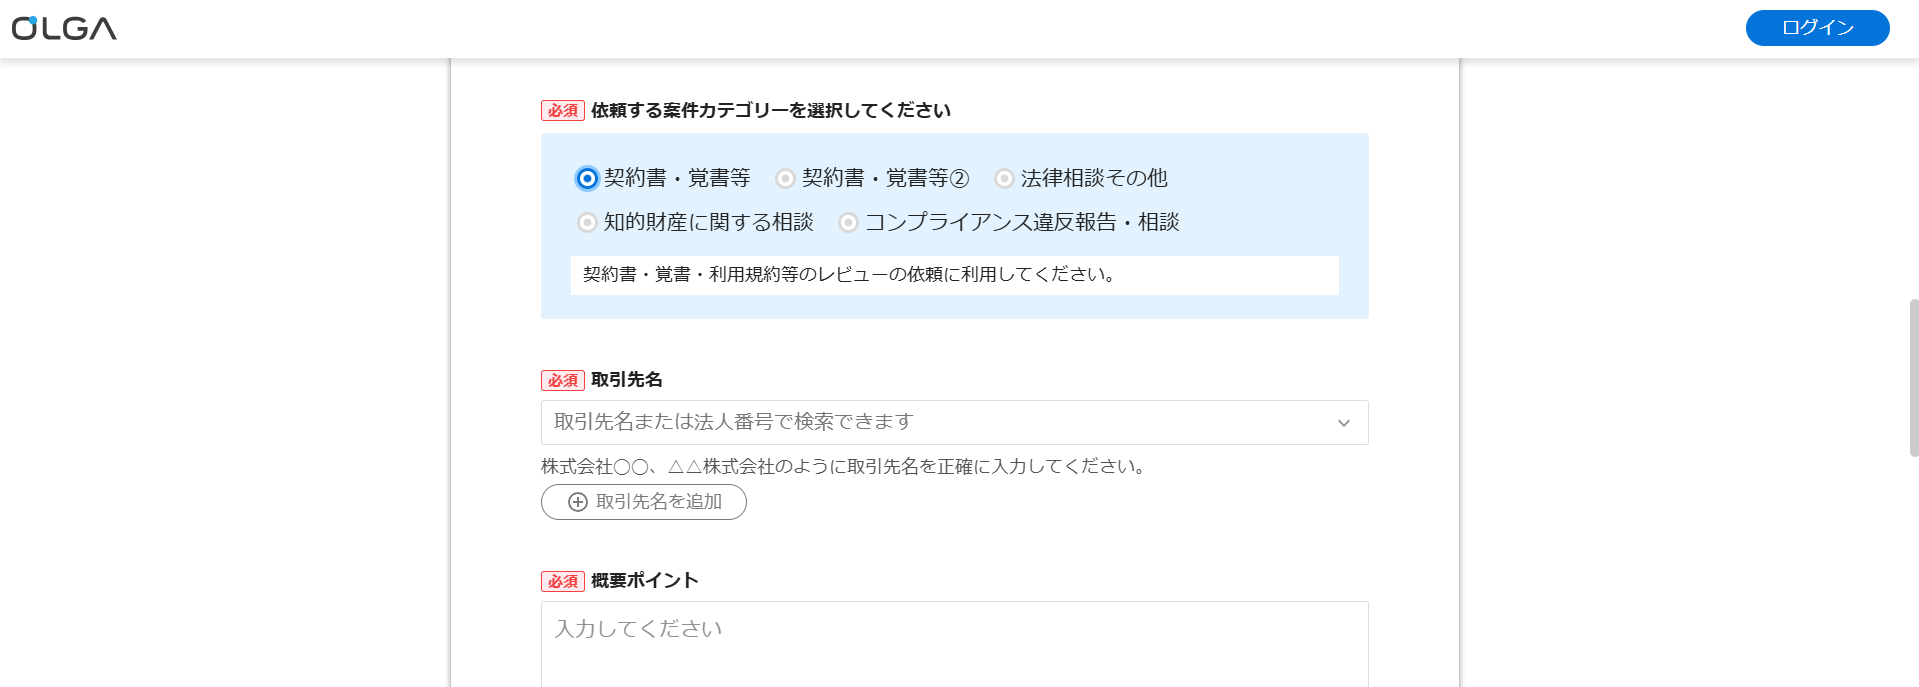Click the plus icon in 取引先名を追加
Viewport: 1919px width, 687px height.
point(578,502)
